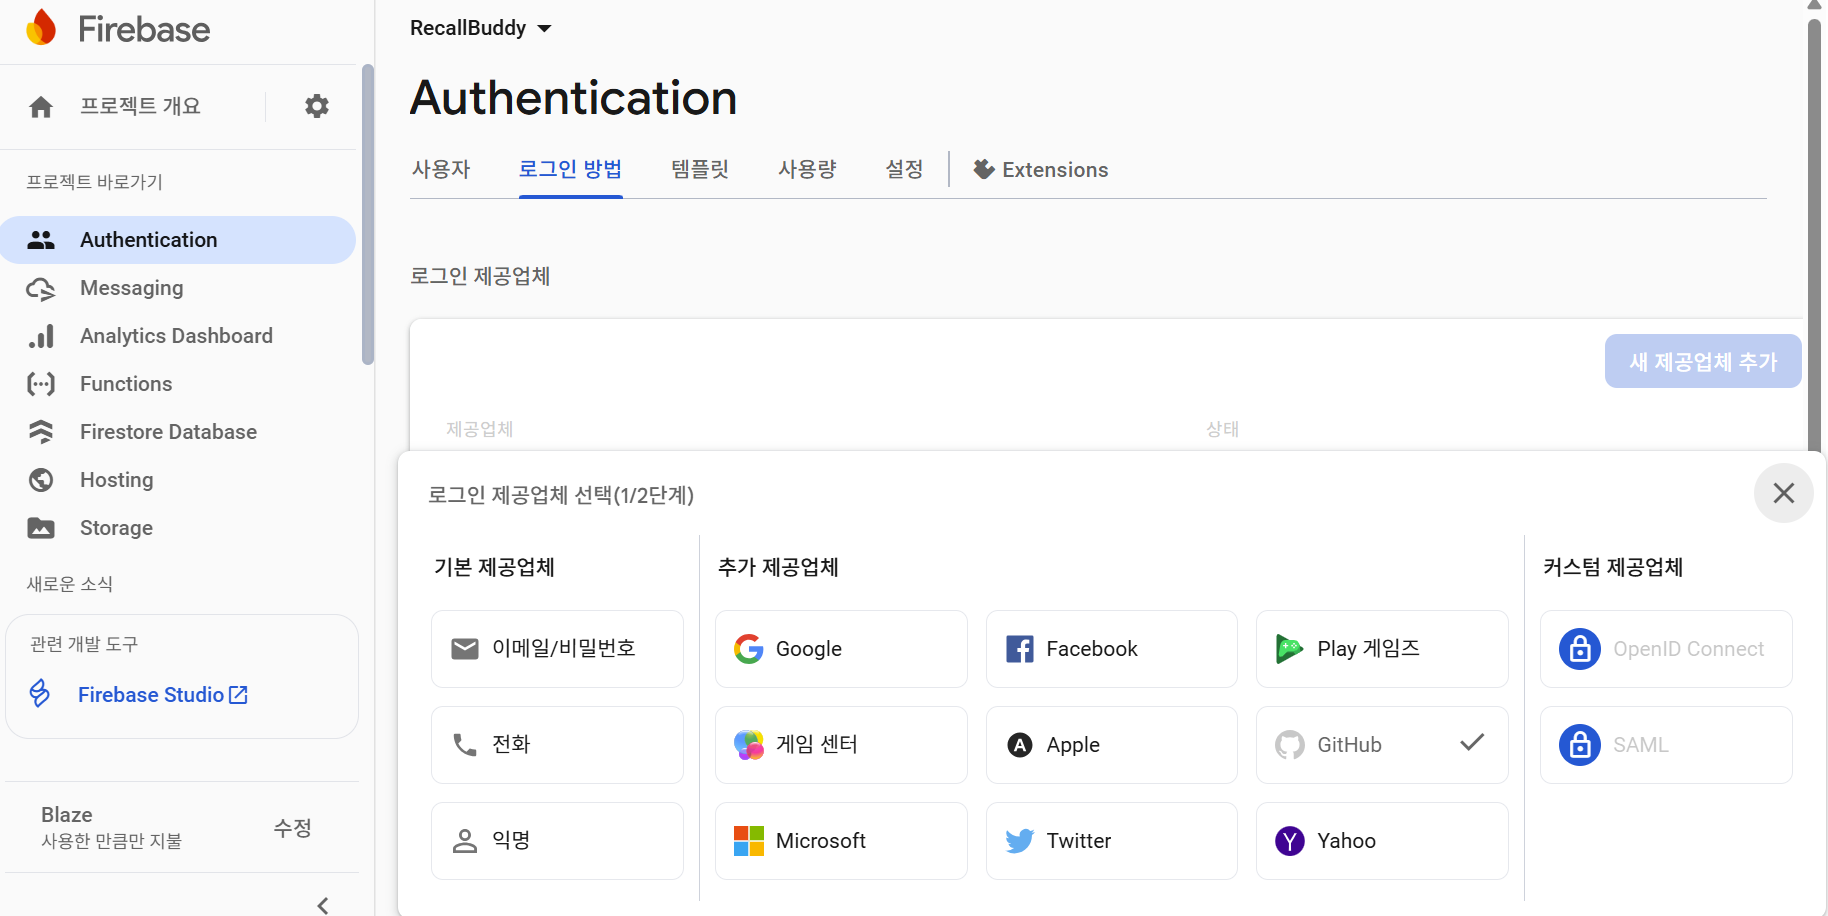
Task: Click the Storage image icon
Action: tap(41, 528)
